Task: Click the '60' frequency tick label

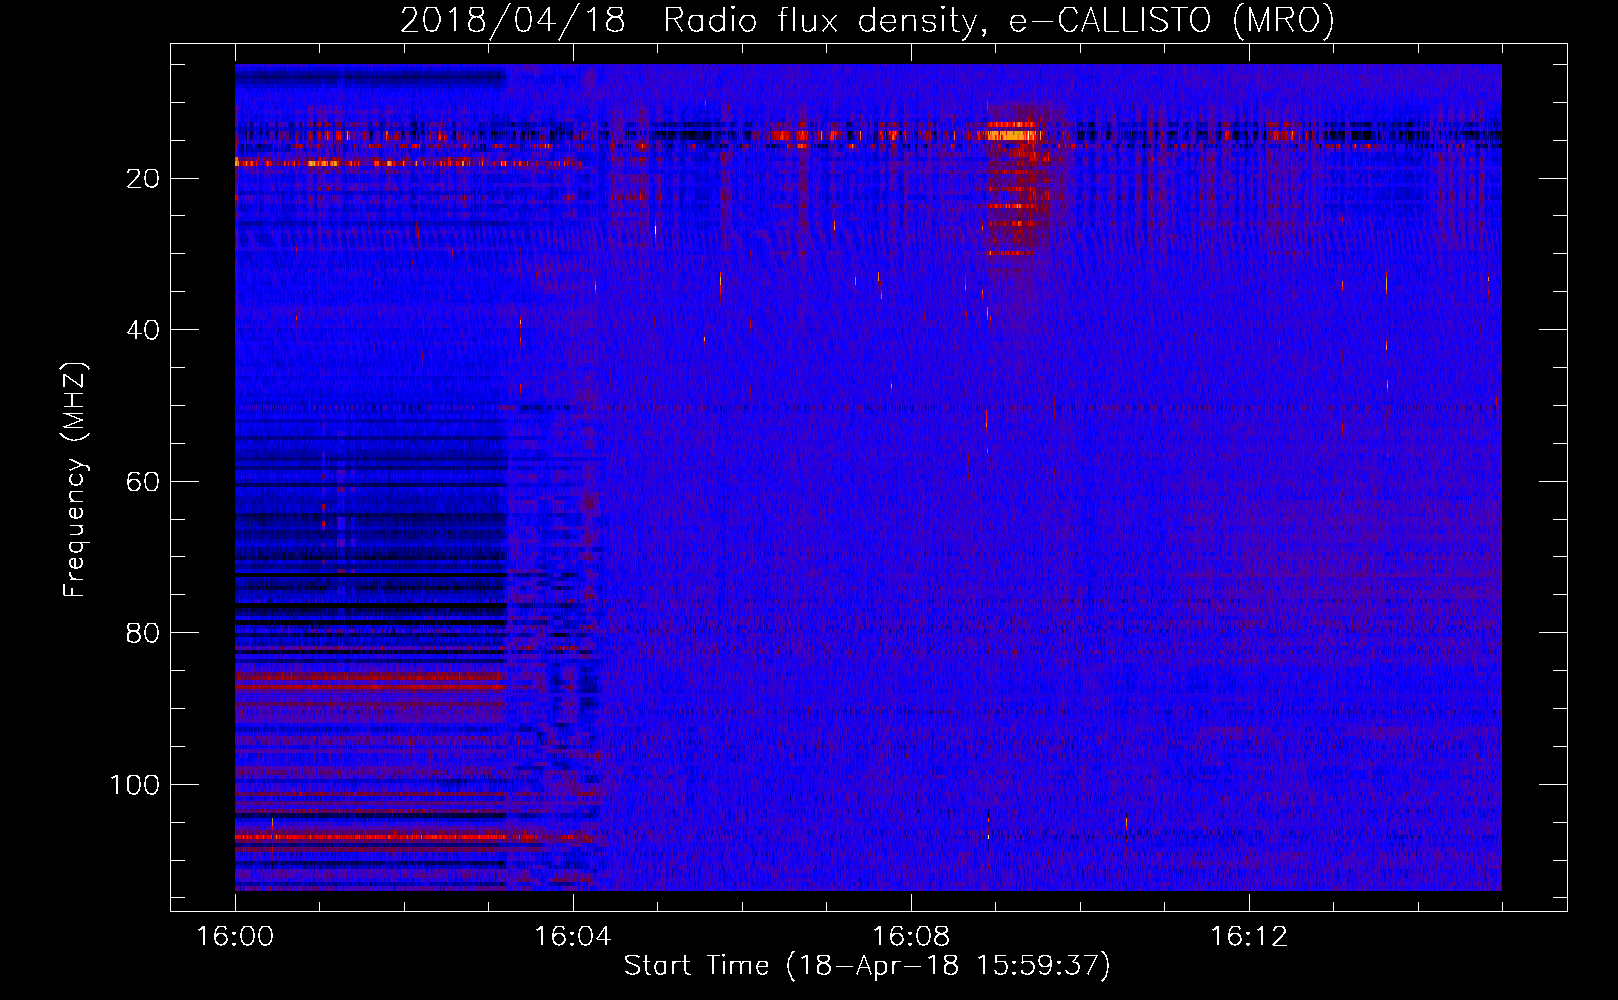Action: pyautogui.click(x=143, y=482)
